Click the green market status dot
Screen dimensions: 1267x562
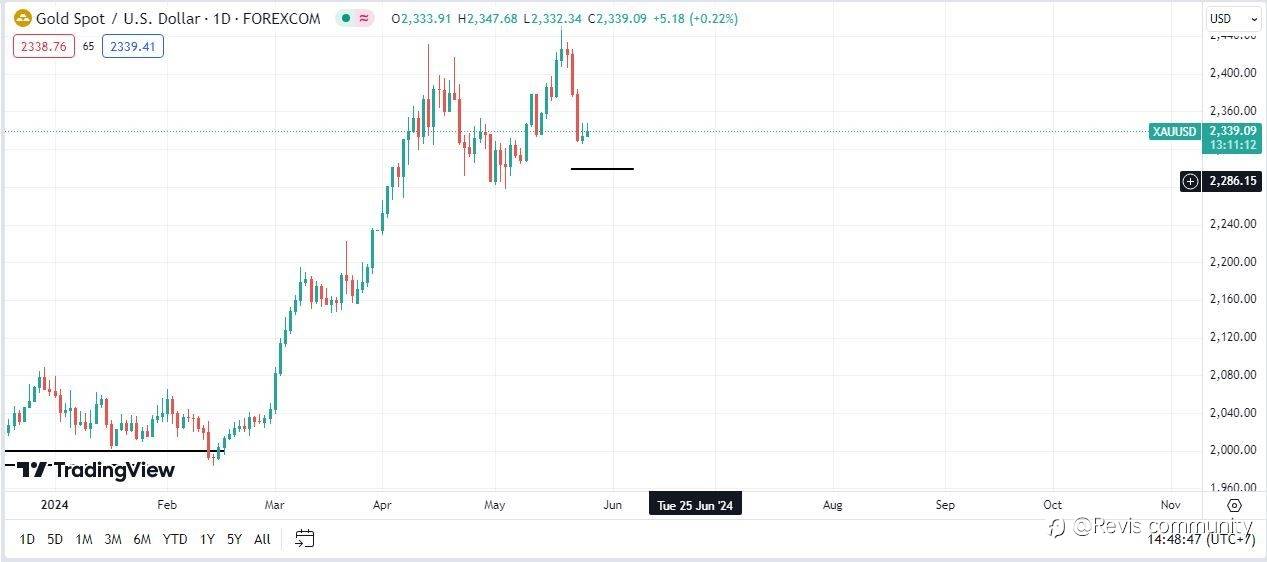345,18
